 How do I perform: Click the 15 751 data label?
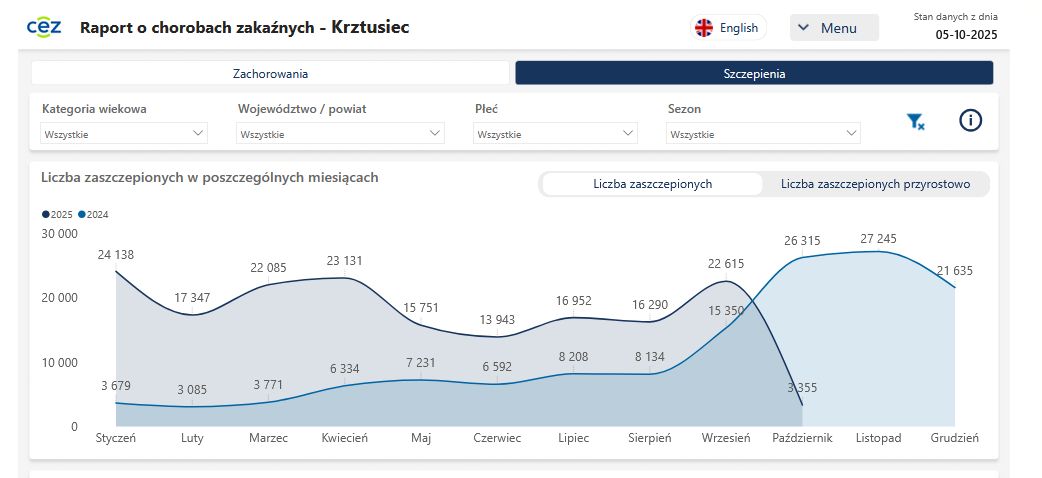coord(421,308)
